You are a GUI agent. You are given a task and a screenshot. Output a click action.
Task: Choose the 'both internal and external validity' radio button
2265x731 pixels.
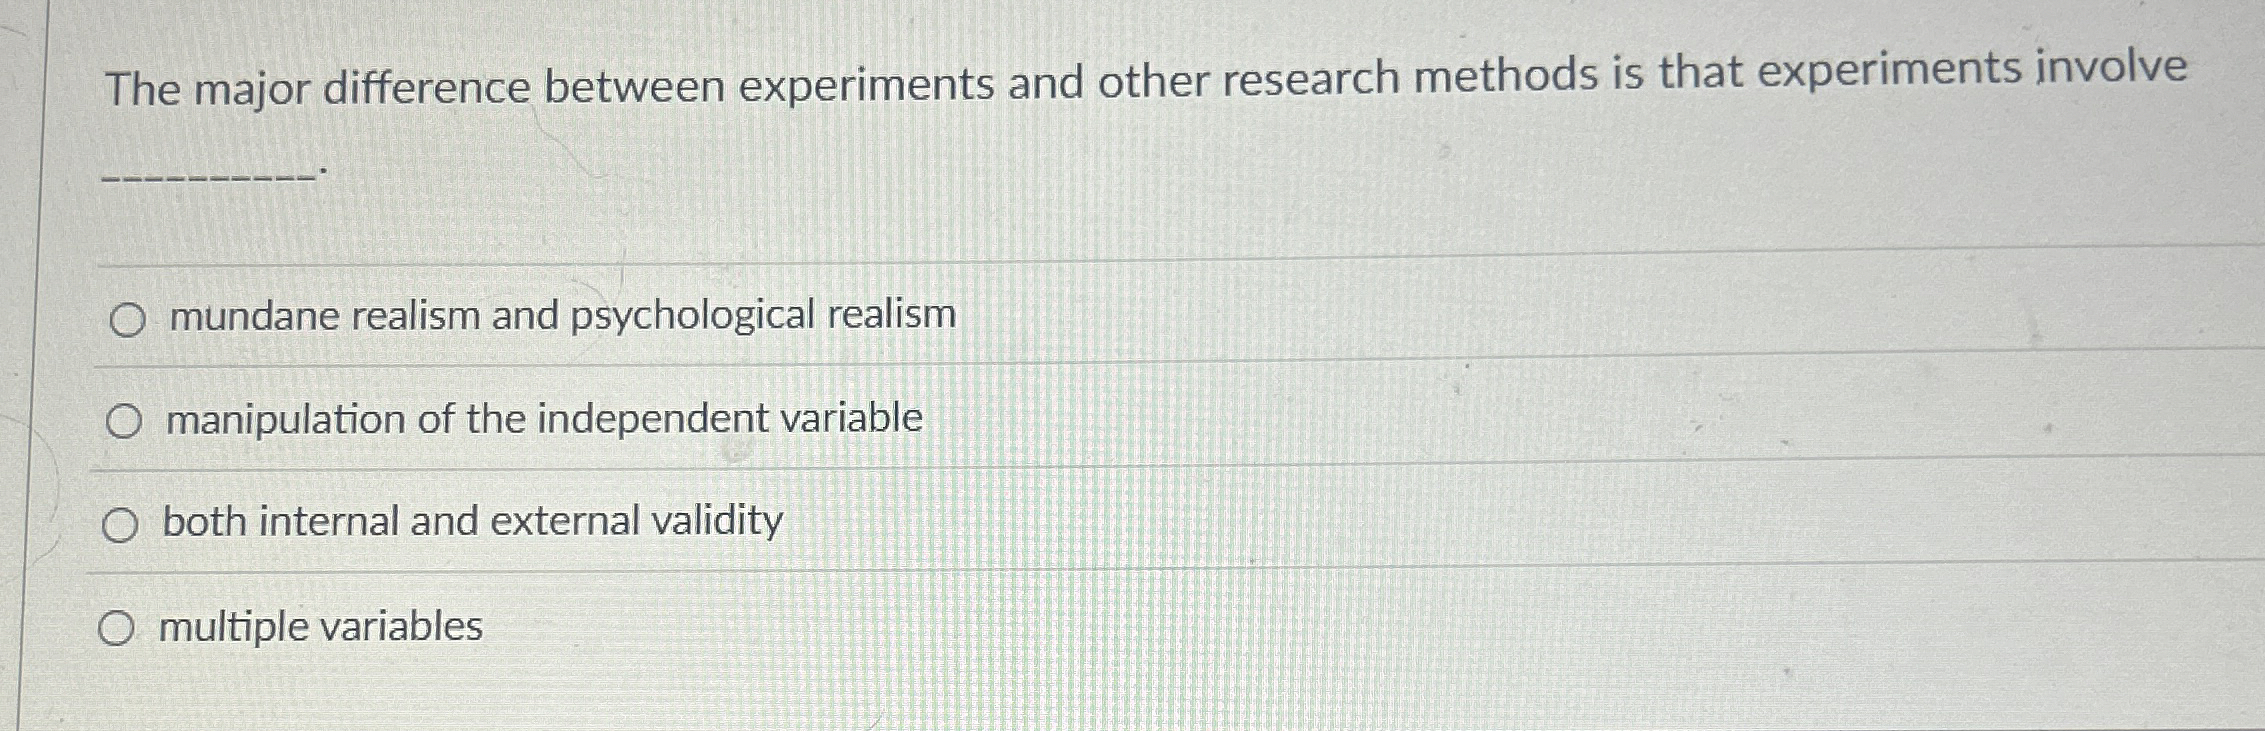point(119,524)
